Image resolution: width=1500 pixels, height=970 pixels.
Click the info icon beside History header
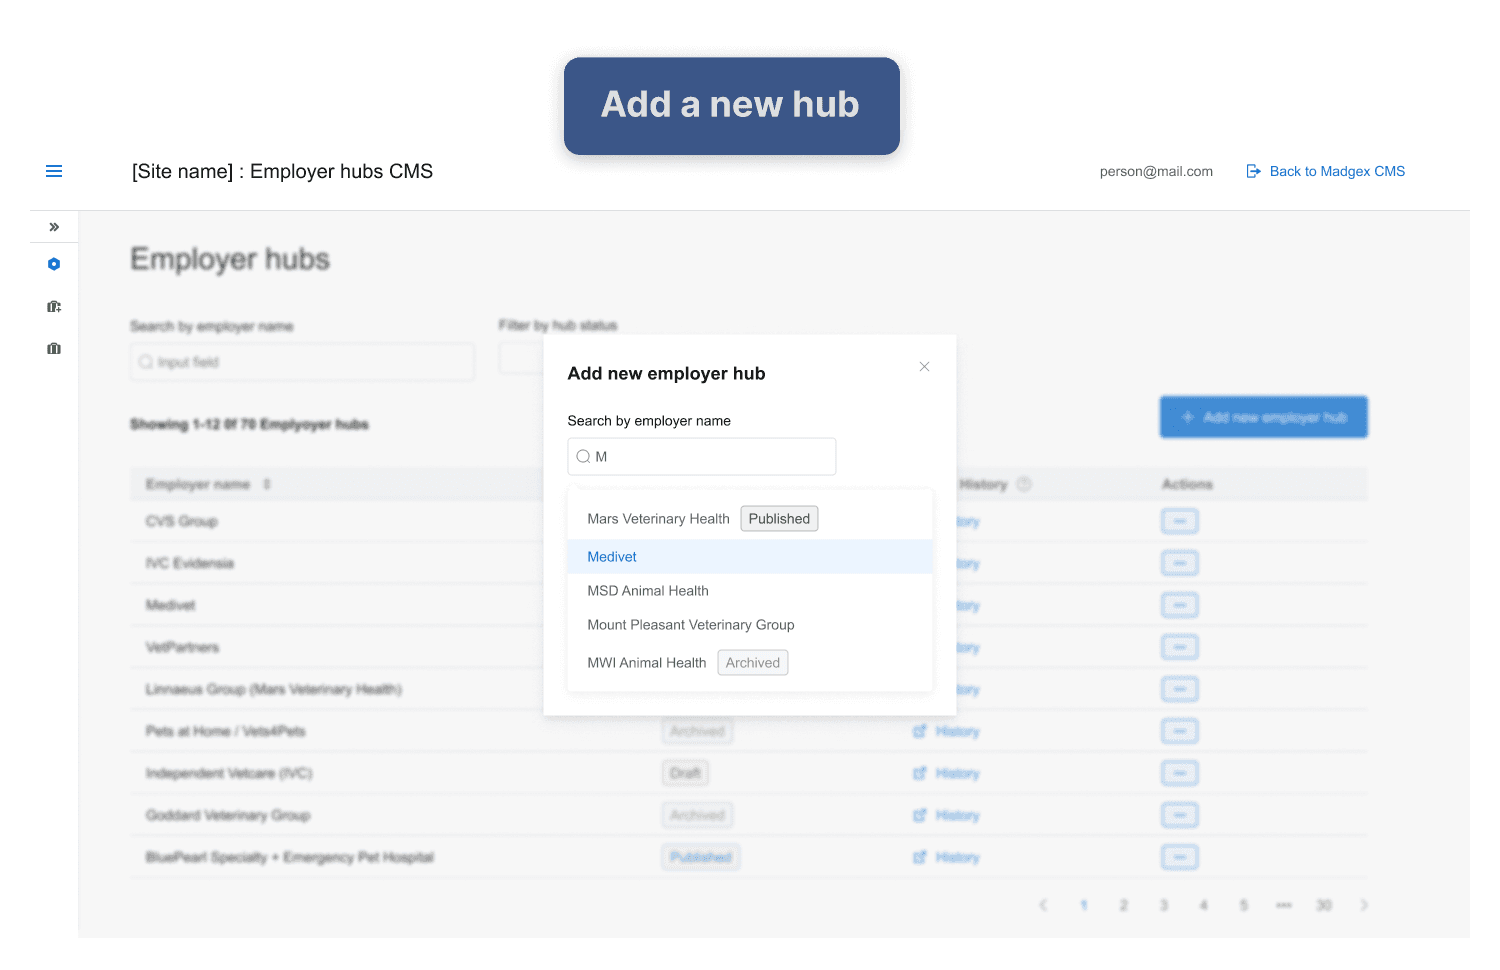click(x=1024, y=484)
